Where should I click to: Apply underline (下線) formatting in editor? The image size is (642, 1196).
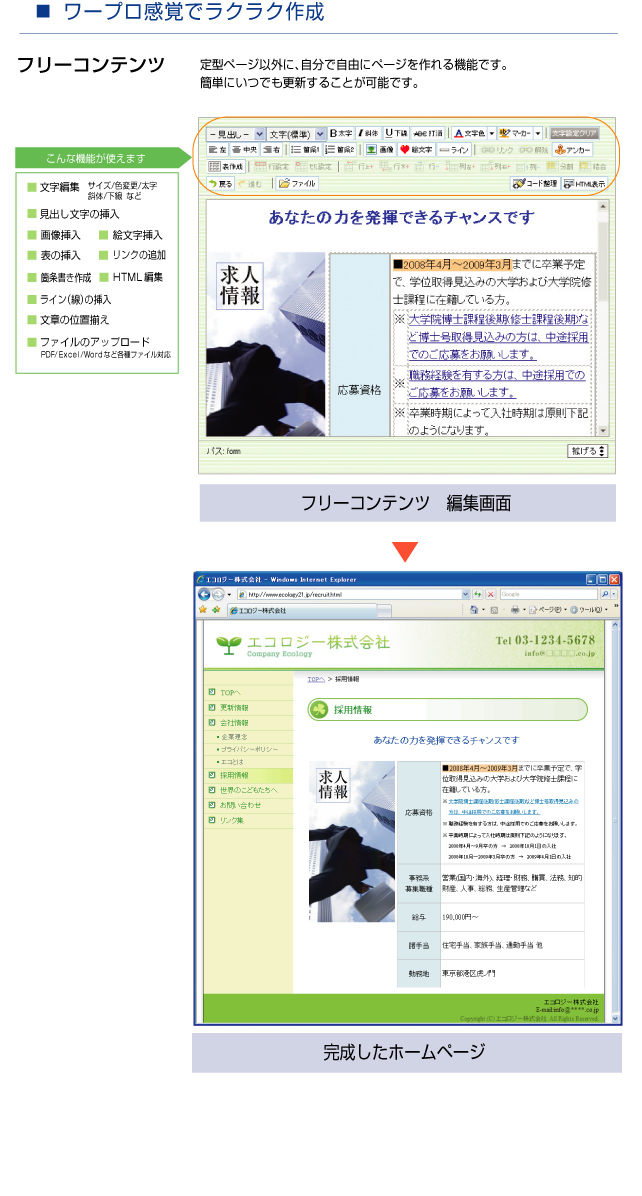pos(396,132)
